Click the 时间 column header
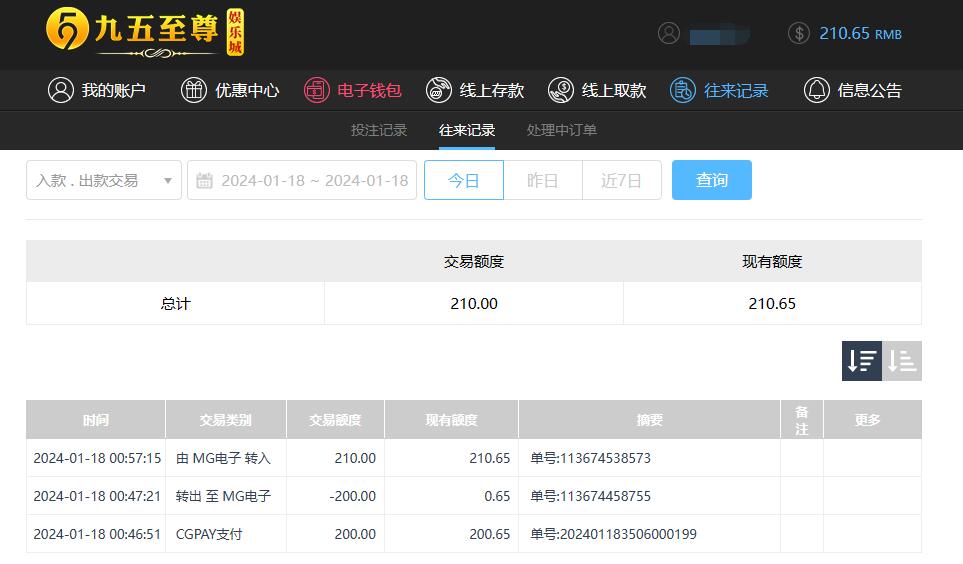 pyautogui.click(x=96, y=420)
